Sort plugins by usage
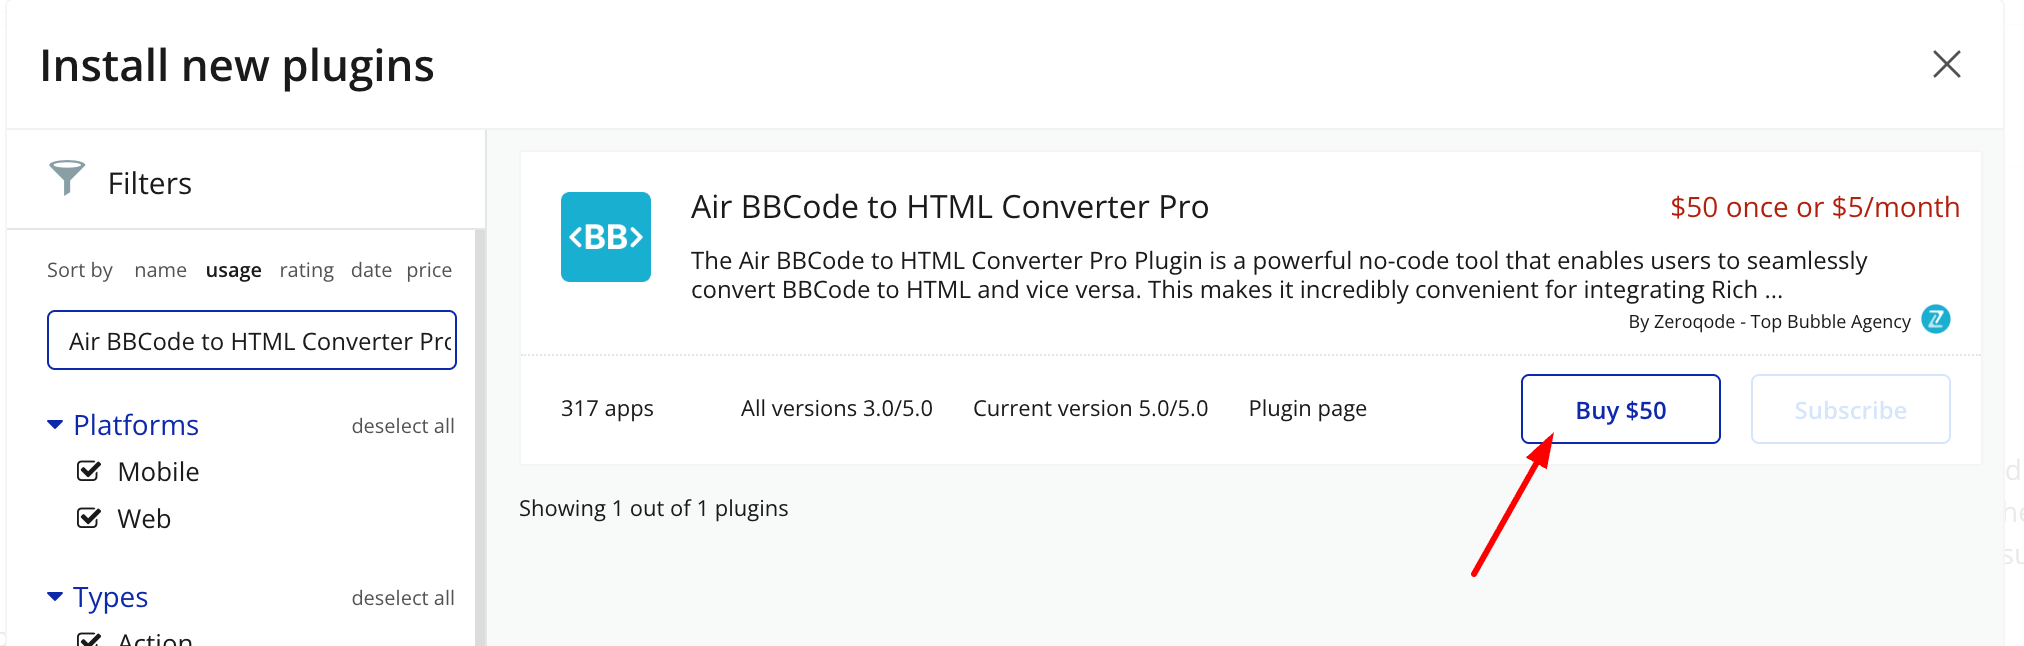The width and height of the screenshot is (2024, 646). [233, 270]
